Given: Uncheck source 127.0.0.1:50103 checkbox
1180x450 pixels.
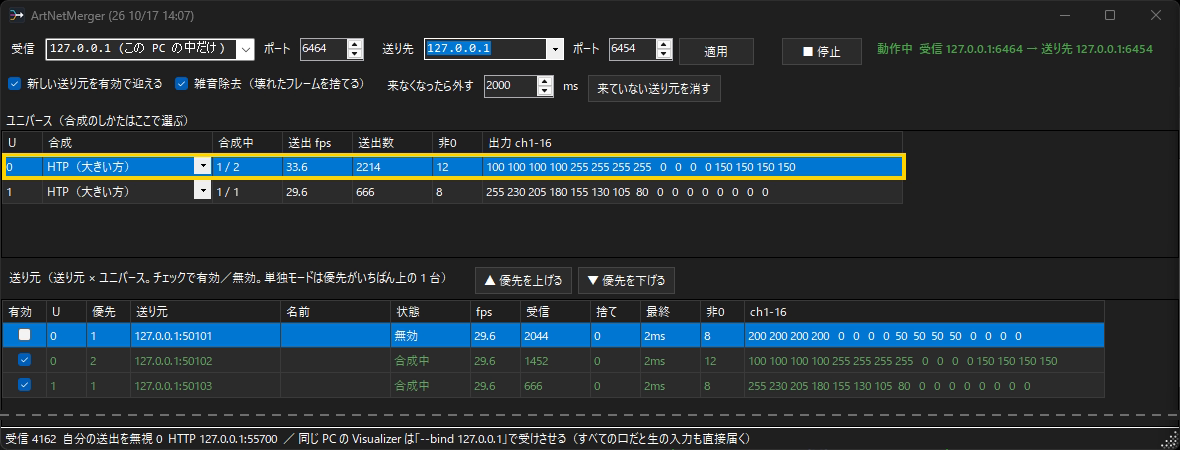Looking at the screenshot, I should tap(25, 385).
